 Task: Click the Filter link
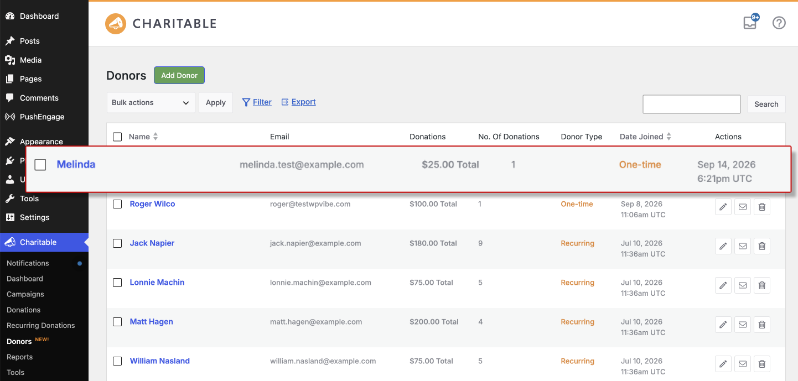[x=262, y=102]
